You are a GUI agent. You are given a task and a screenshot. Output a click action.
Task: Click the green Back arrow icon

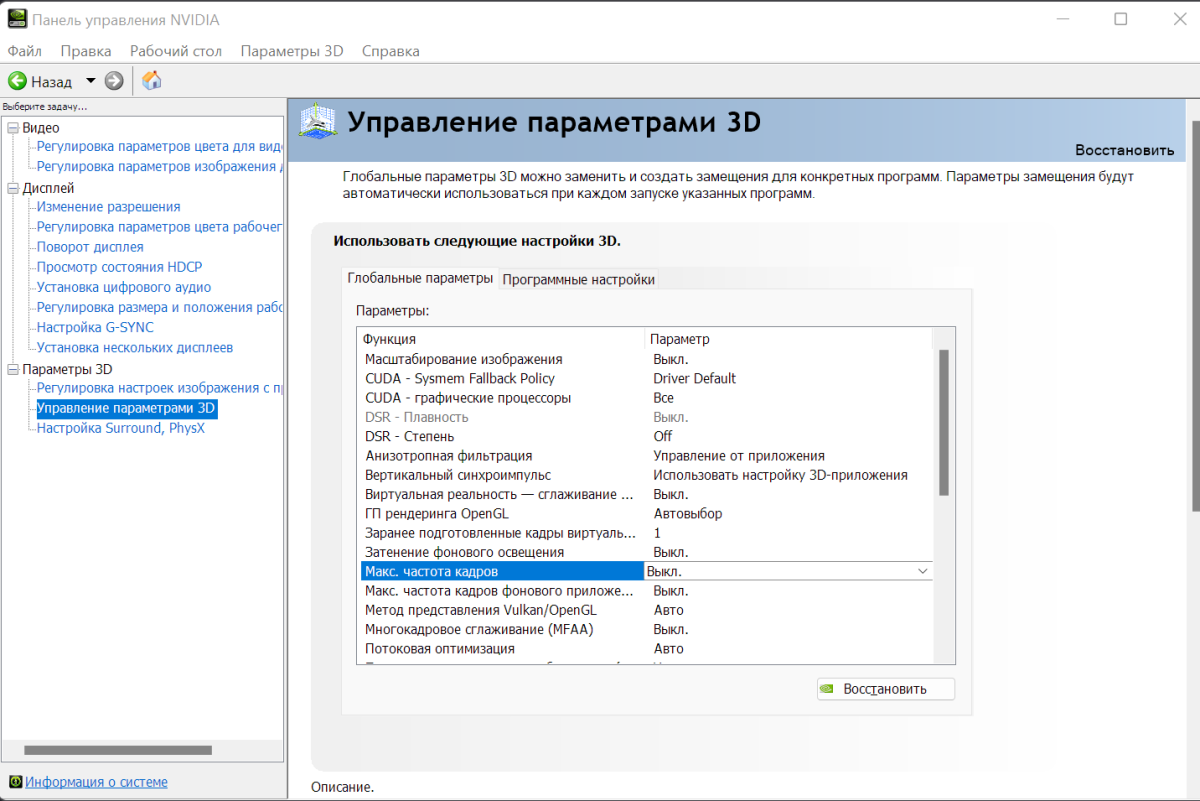(x=17, y=81)
